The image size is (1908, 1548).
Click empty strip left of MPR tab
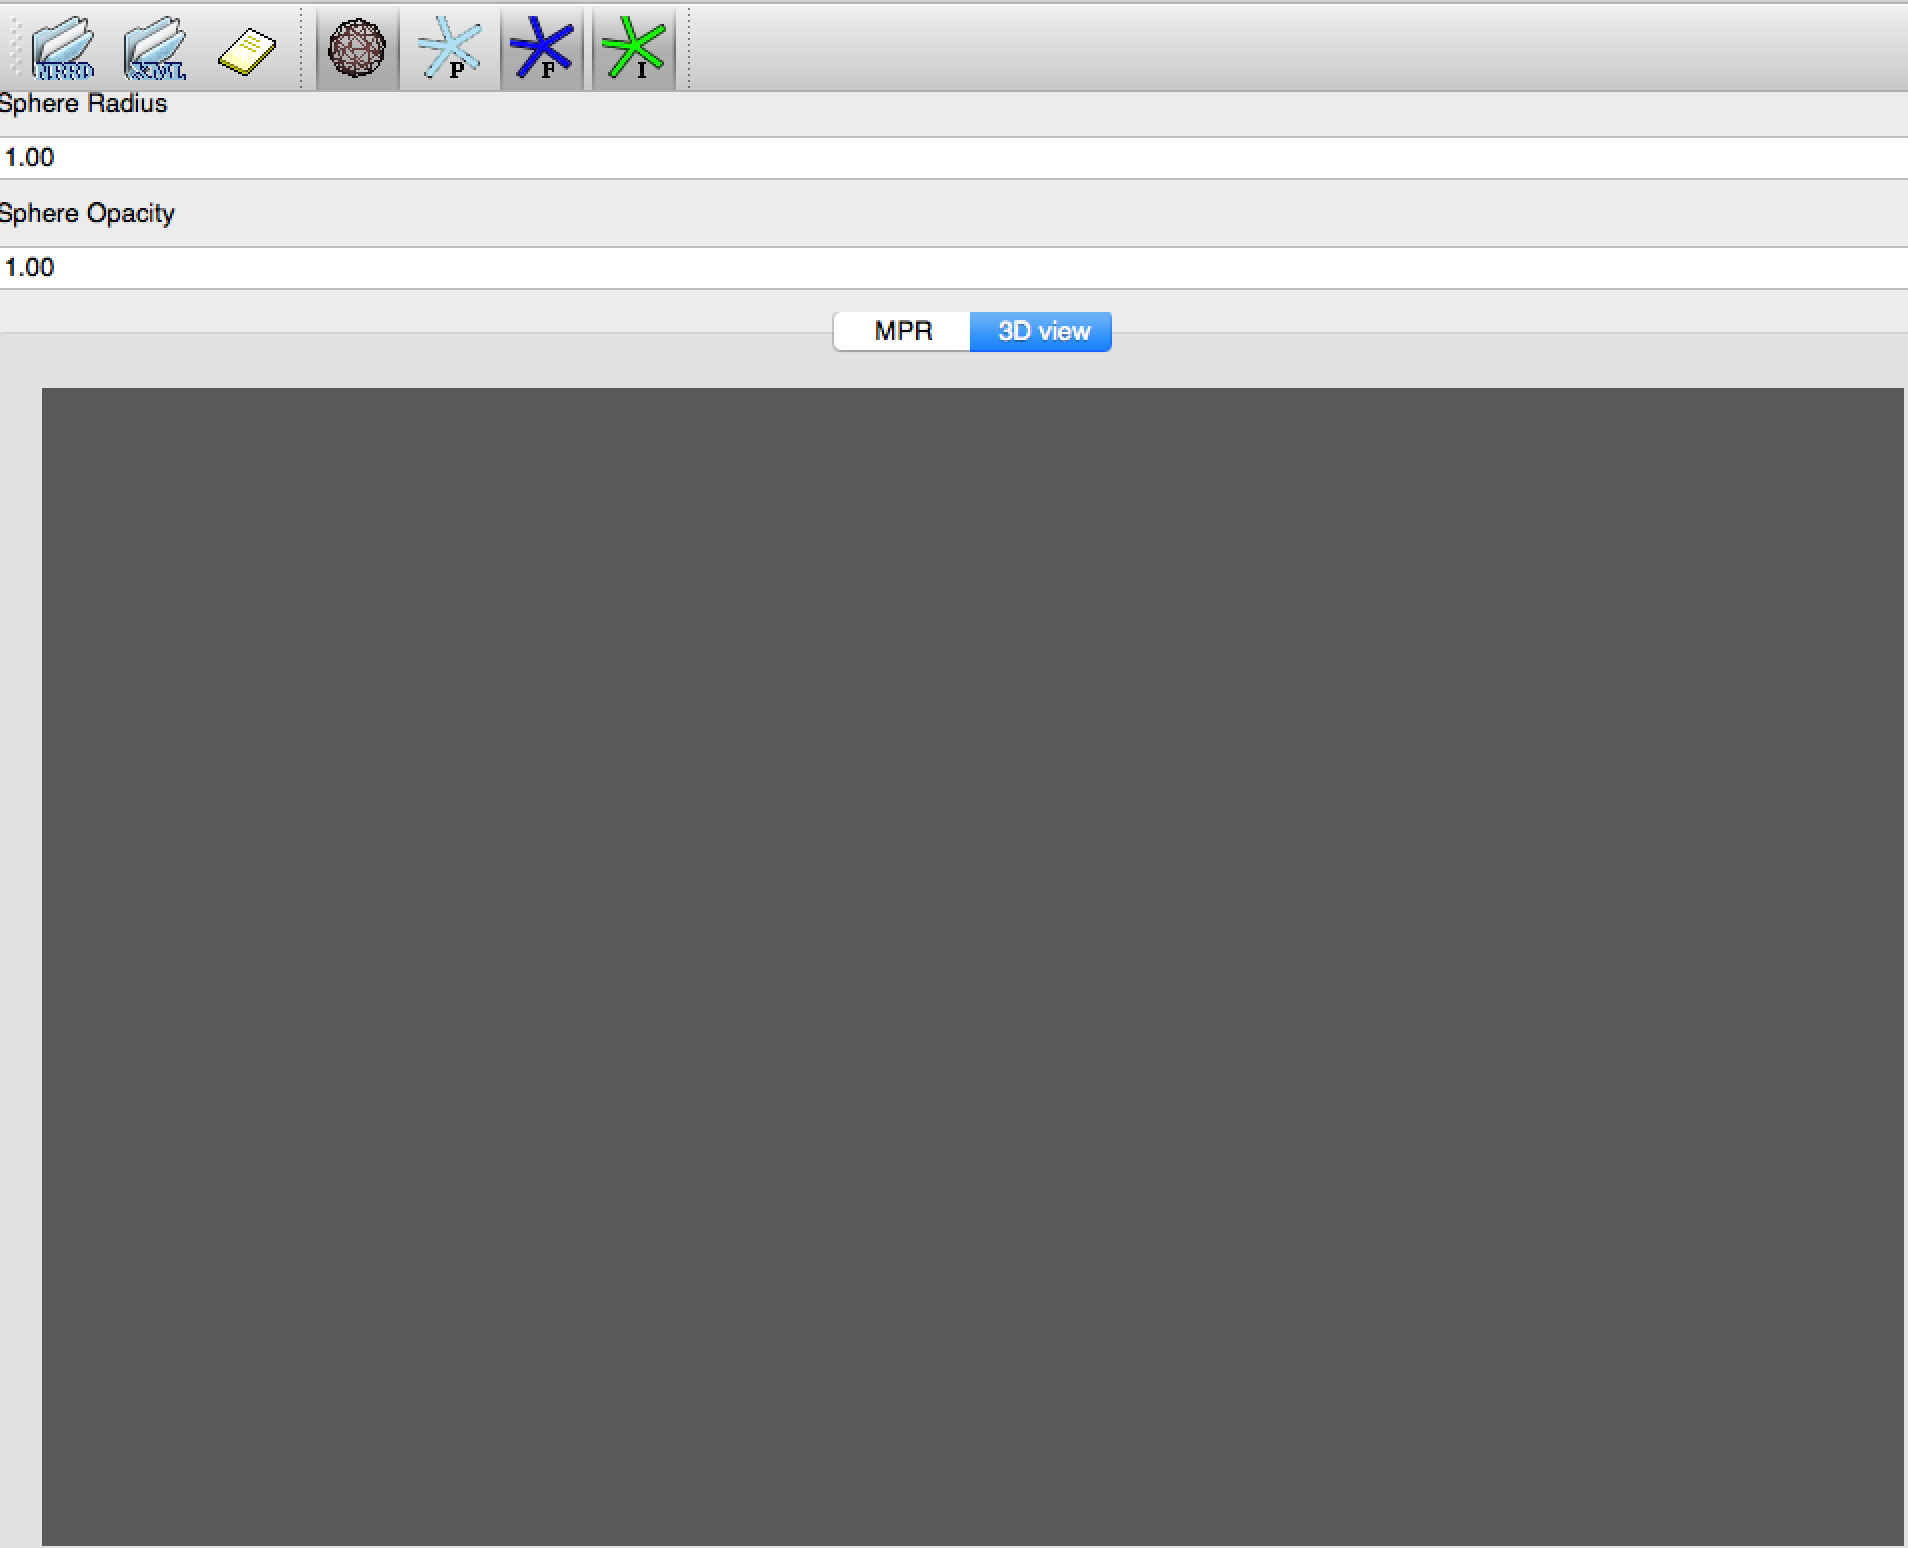(x=400, y=331)
